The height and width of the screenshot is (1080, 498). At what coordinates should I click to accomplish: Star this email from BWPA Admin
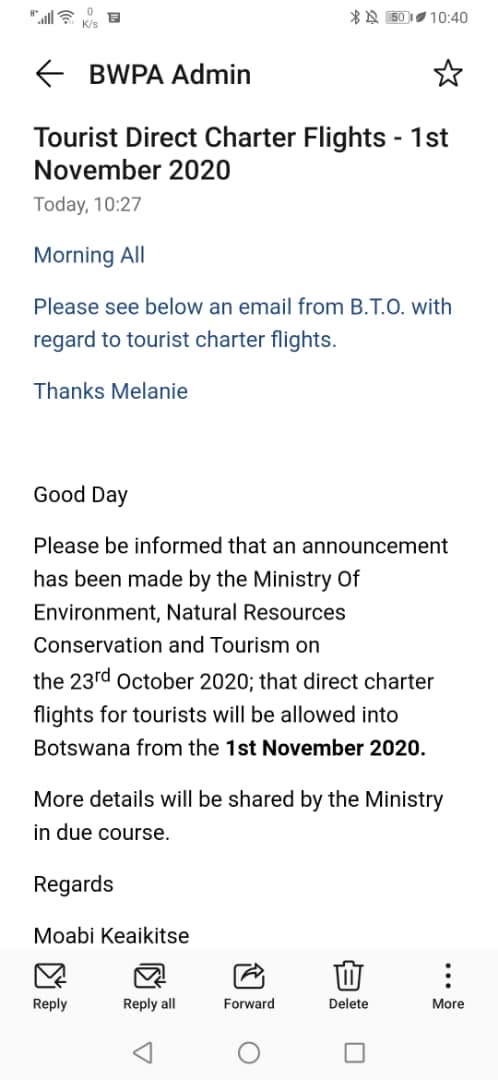click(x=448, y=74)
